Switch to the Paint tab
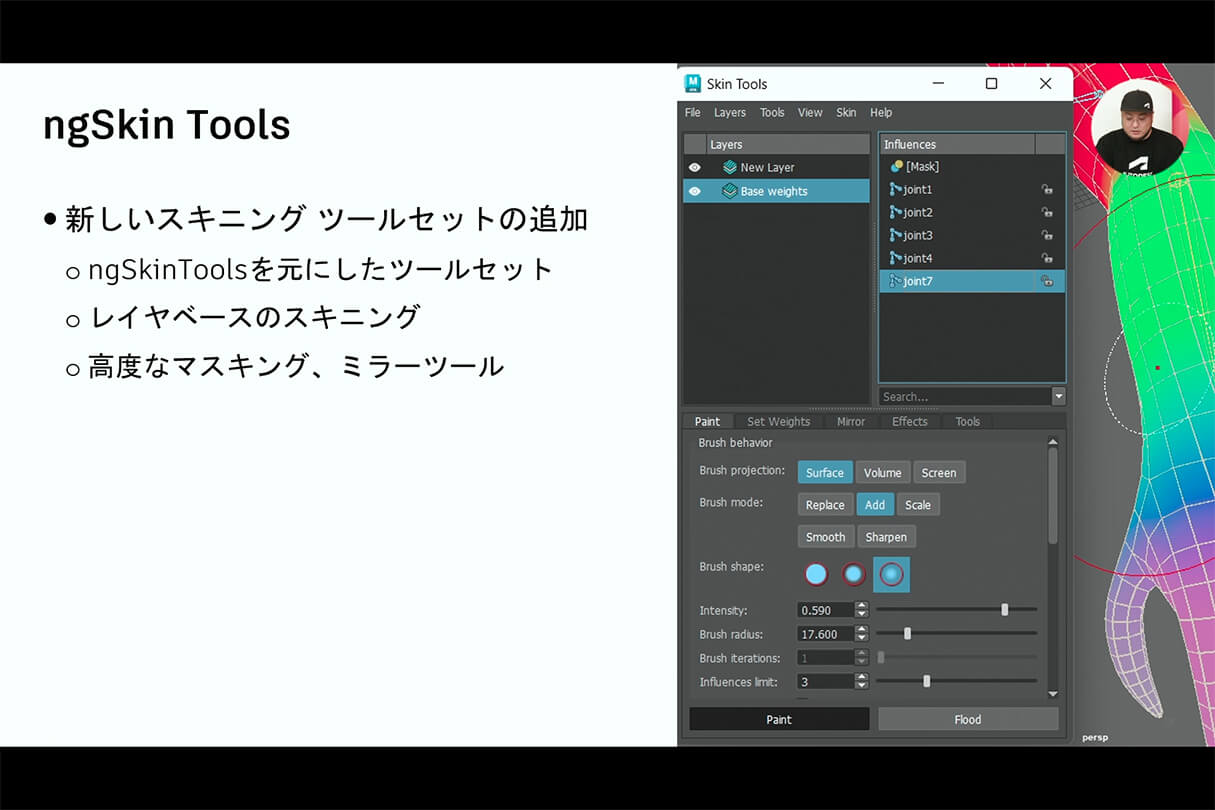Image resolution: width=1215 pixels, height=810 pixels. [x=708, y=422]
